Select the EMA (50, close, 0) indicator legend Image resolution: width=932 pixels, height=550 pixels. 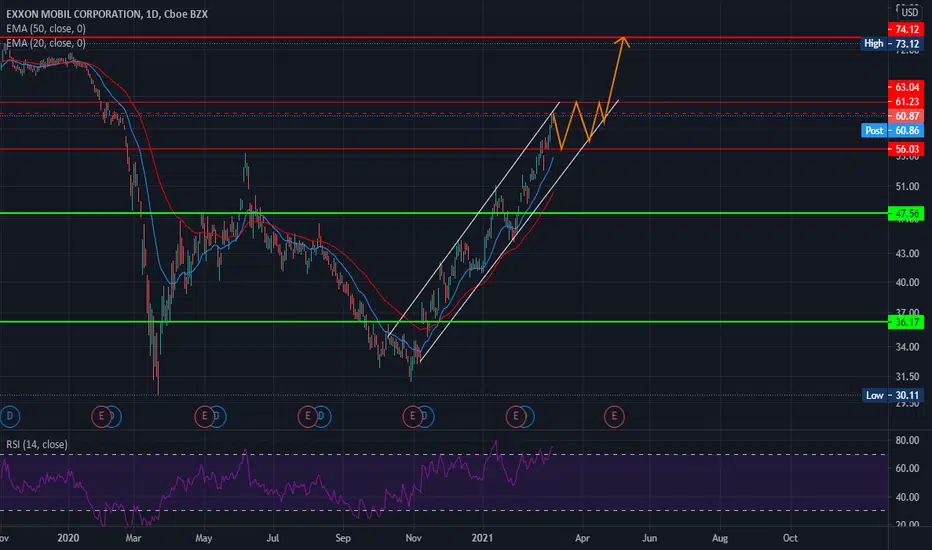46,29
